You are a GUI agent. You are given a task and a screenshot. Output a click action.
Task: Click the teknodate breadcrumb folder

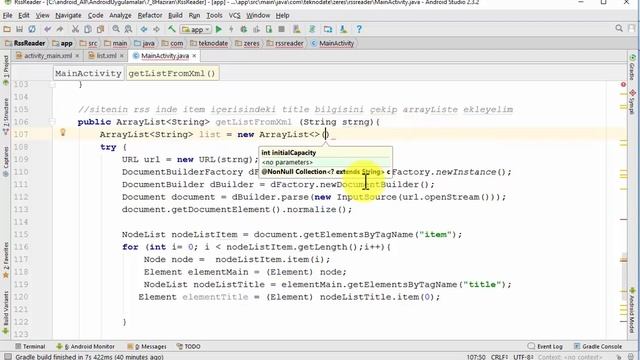pyautogui.click(x=209, y=43)
